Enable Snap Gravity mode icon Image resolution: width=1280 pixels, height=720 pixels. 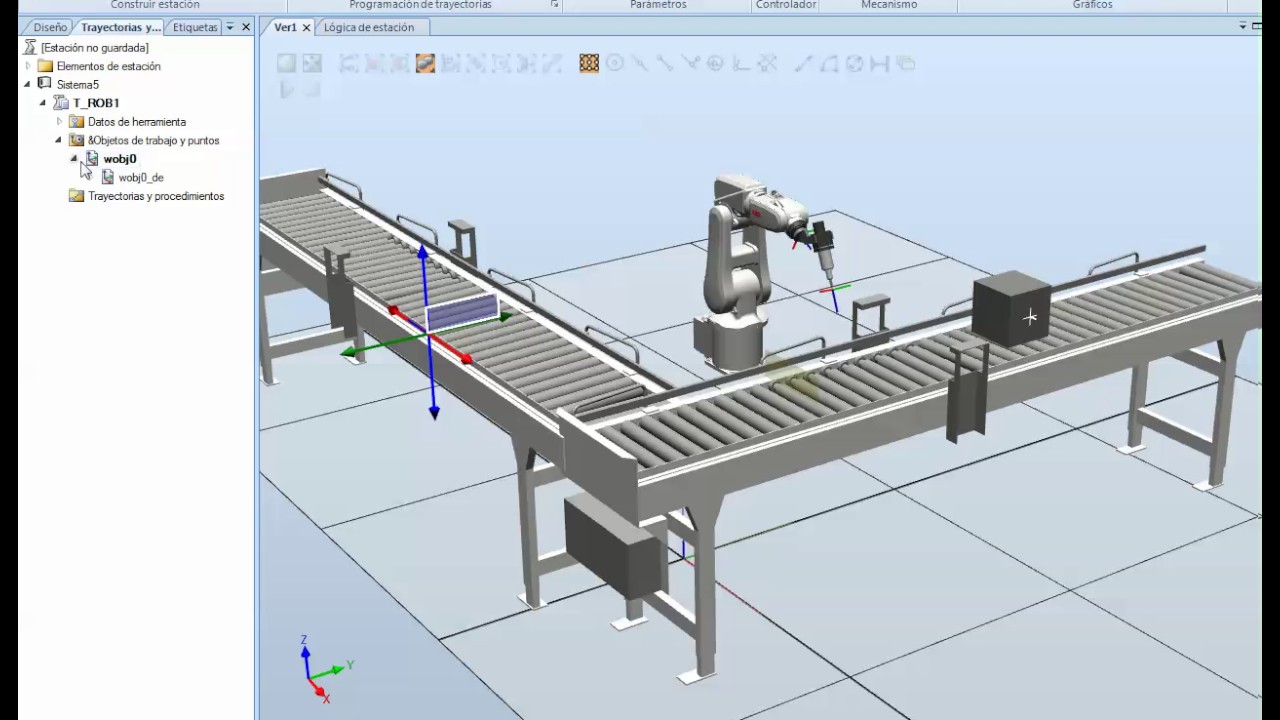(715, 64)
